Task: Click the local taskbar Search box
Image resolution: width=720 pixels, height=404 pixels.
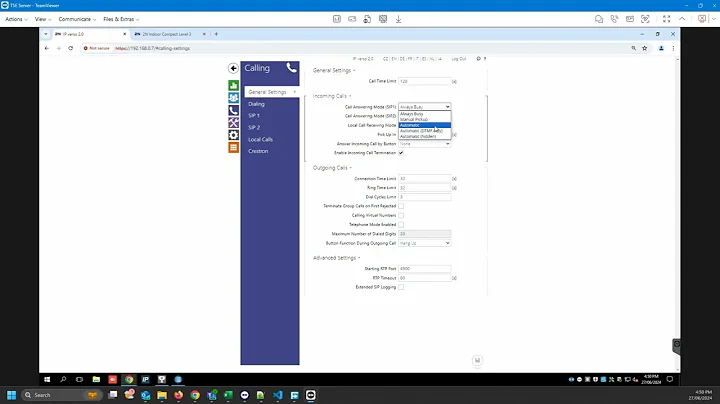Action: (x=61, y=395)
